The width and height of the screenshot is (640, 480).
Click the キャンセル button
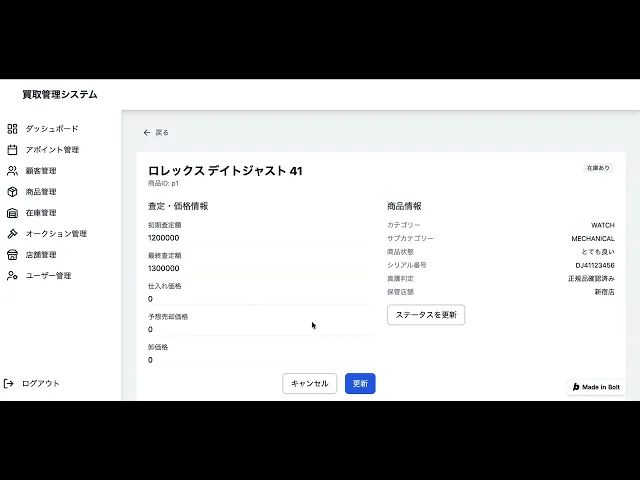[309, 384]
